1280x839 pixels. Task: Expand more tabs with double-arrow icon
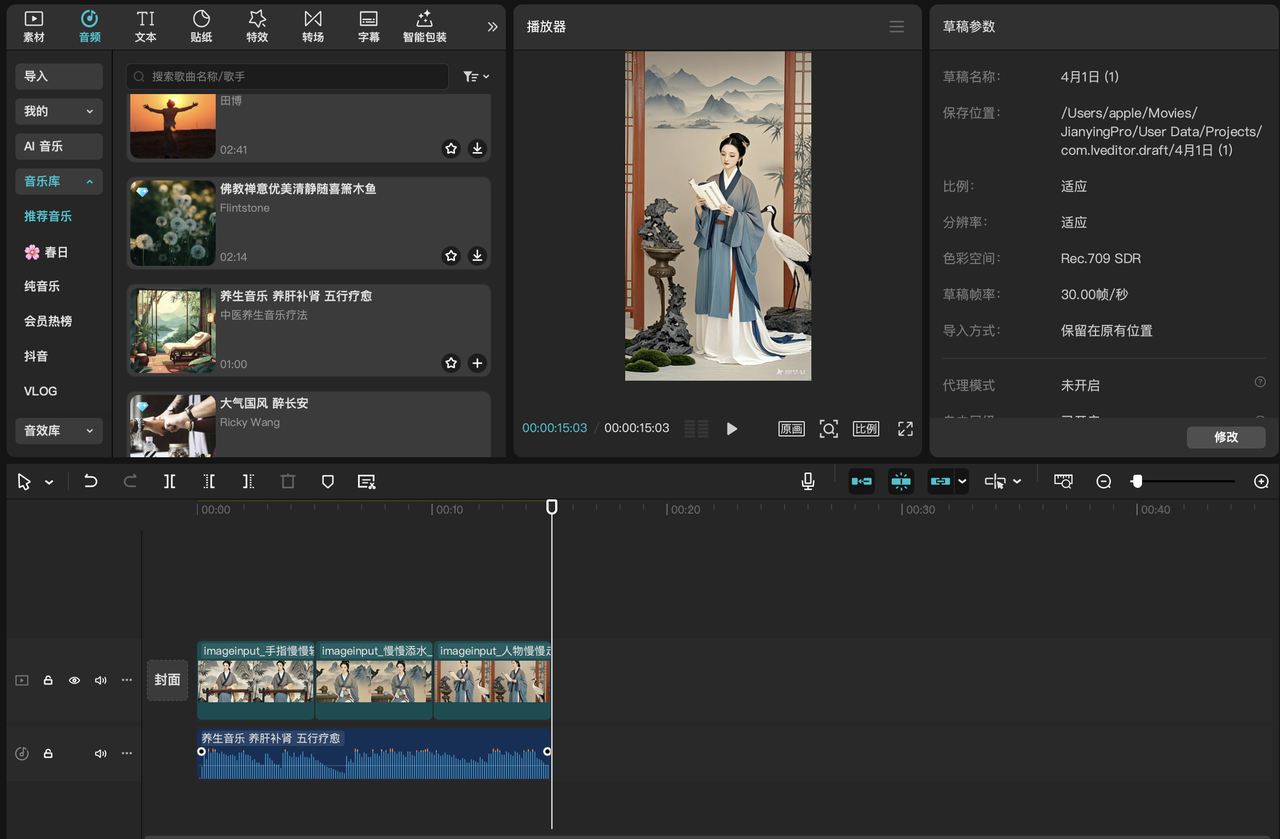(x=492, y=27)
